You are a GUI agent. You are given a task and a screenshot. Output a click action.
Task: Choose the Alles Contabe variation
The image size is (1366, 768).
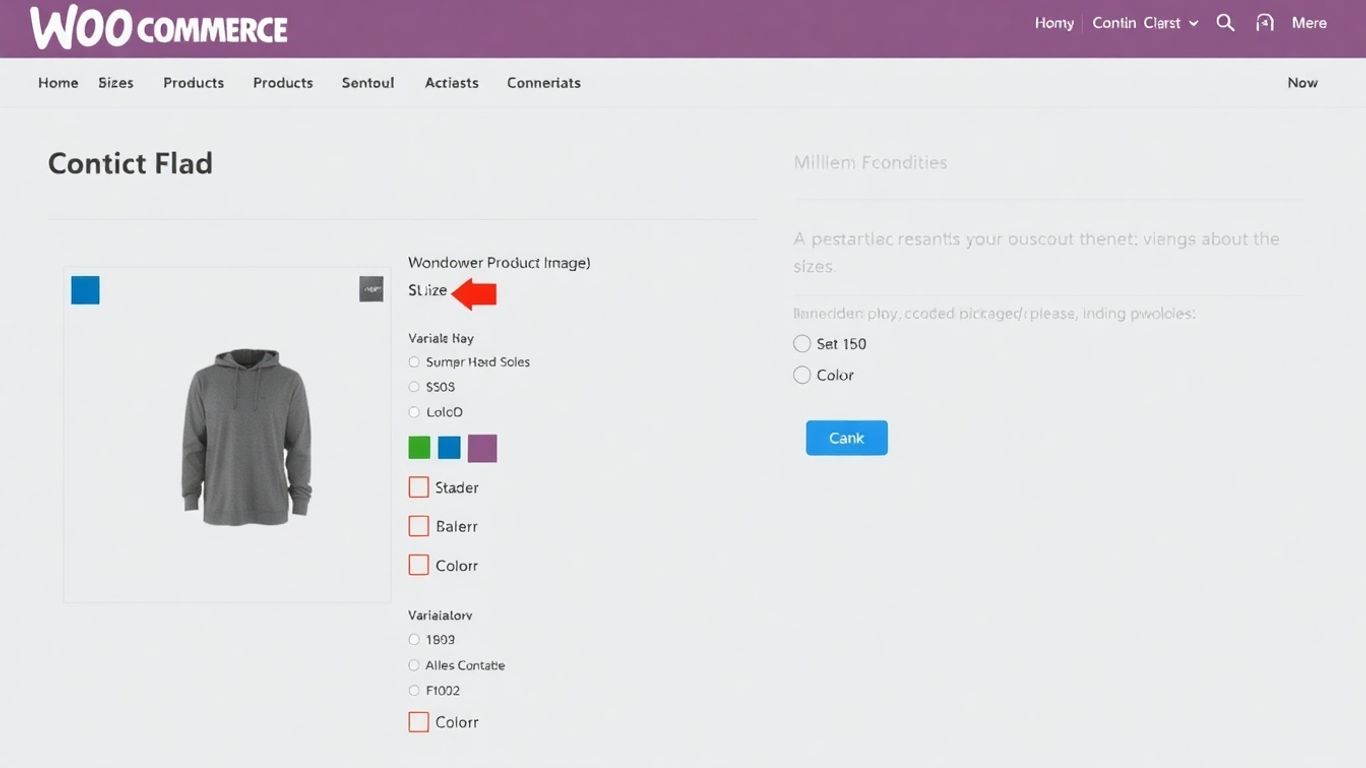[x=413, y=664]
